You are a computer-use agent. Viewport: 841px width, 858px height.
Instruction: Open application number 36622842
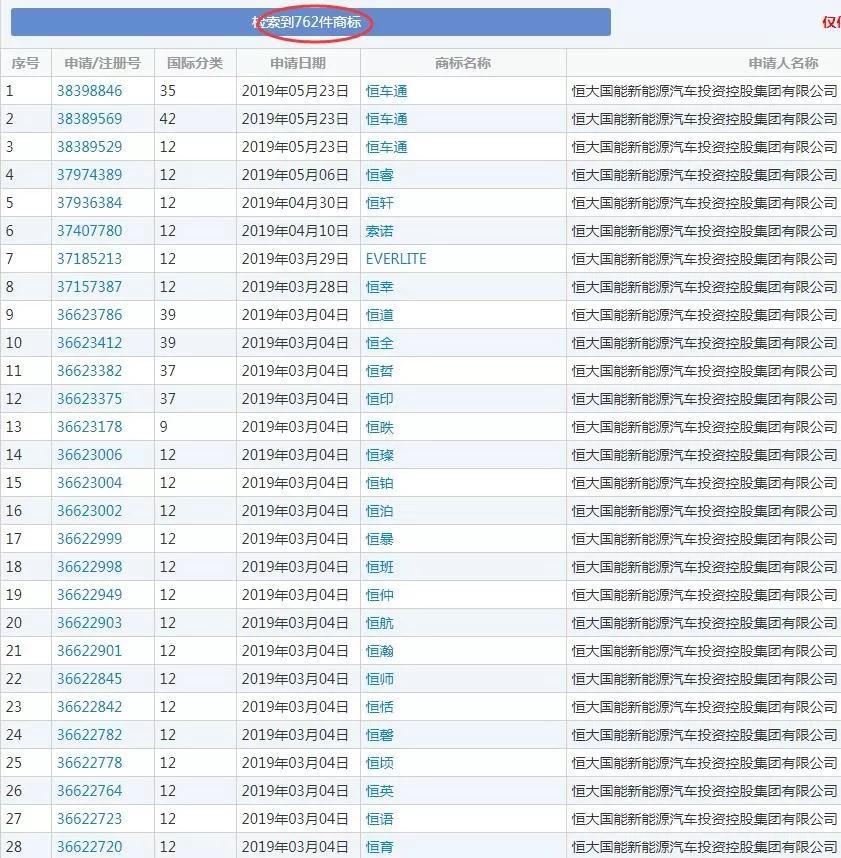(89, 706)
